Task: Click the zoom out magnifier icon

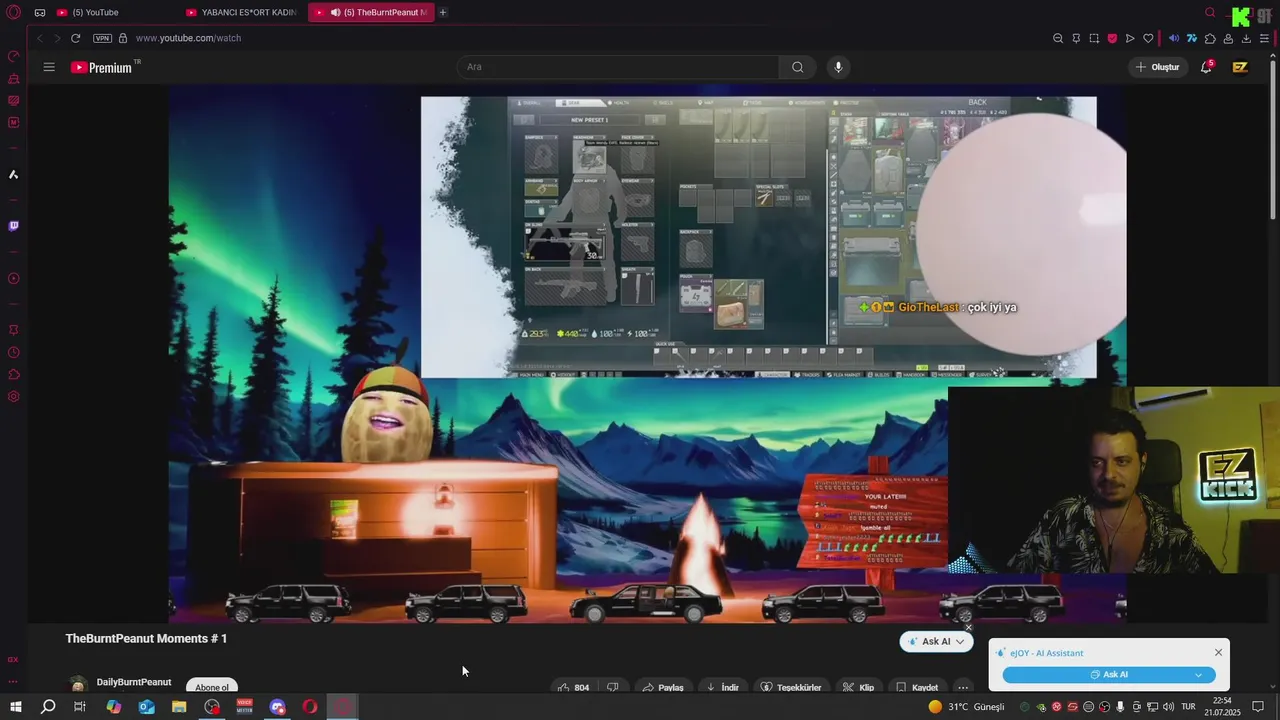Action: click(1058, 38)
